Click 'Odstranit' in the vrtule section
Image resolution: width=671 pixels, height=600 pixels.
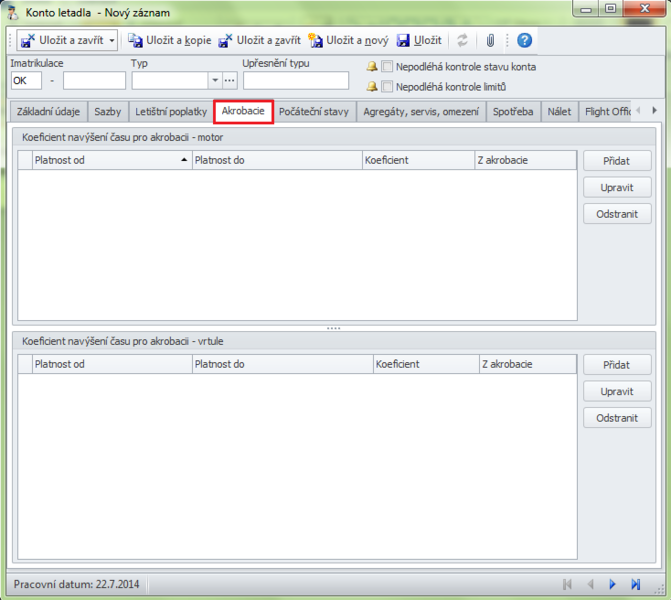pos(617,418)
